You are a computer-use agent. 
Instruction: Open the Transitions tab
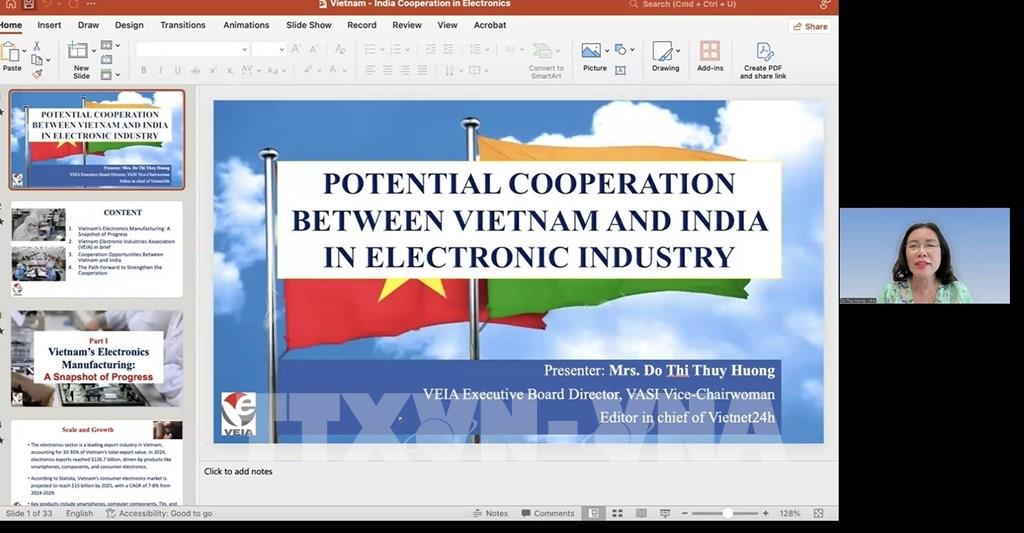(x=183, y=25)
